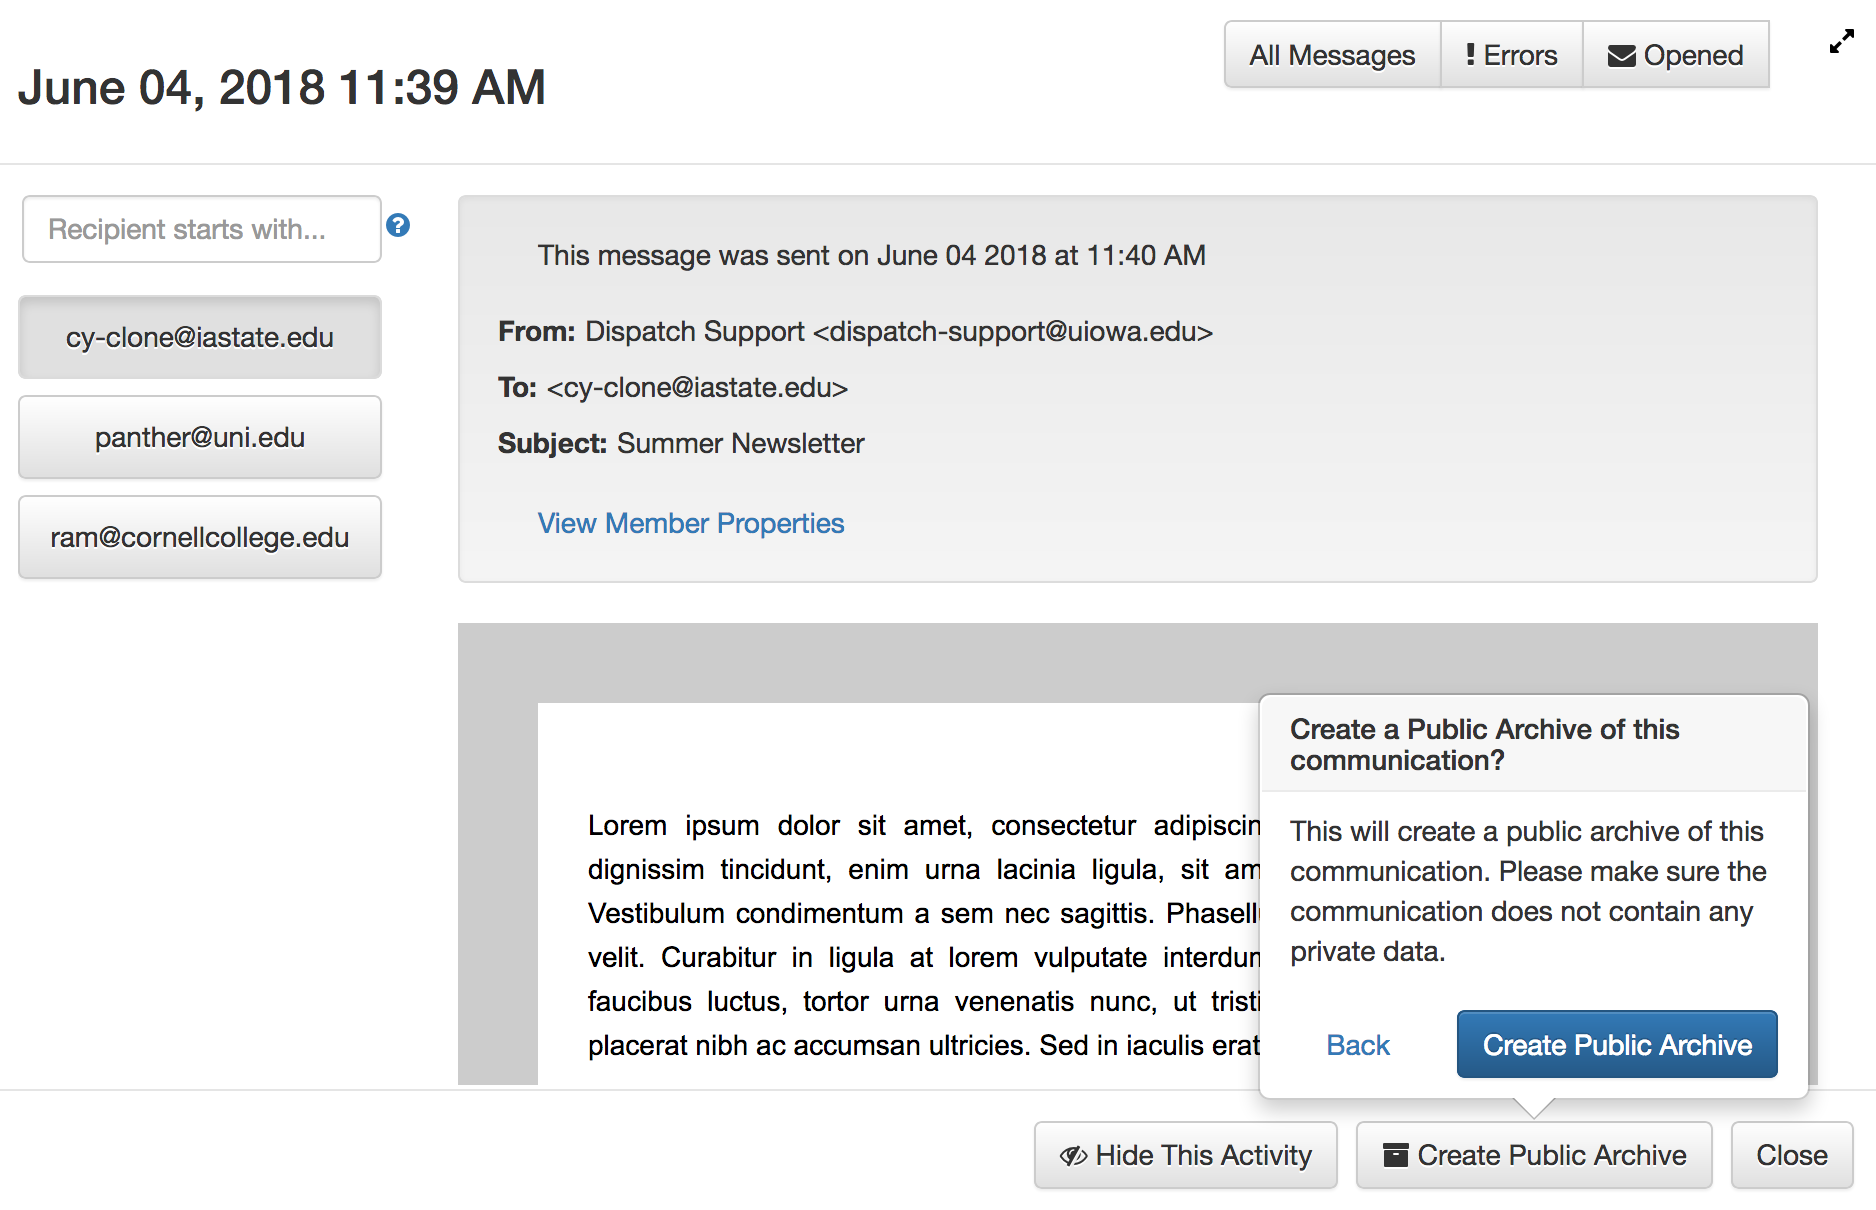Image resolution: width=1876 pixels, height=1210 pixels.
Task: Close the message activity dialog
Action: coord(1791,1155)
